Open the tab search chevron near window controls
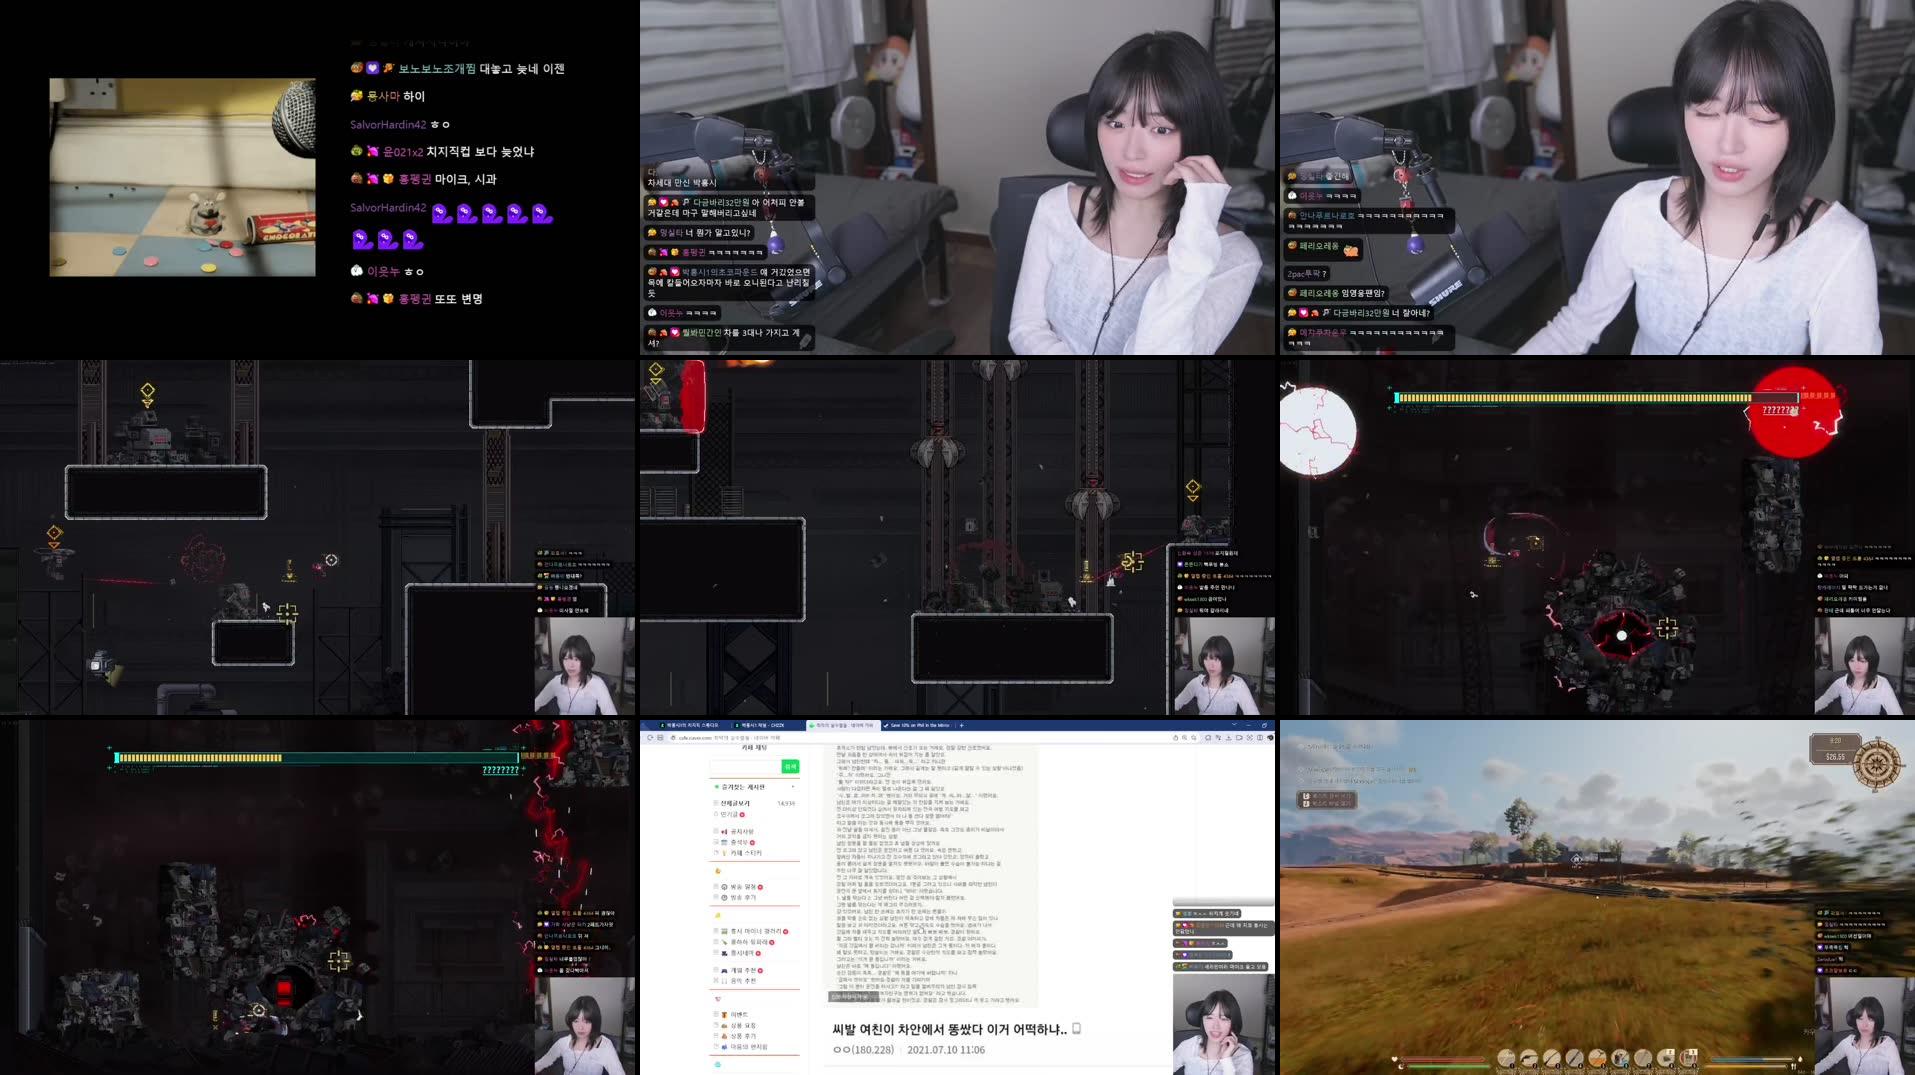Viewport: 1915px width, 1075px height. coord(1234,724)
